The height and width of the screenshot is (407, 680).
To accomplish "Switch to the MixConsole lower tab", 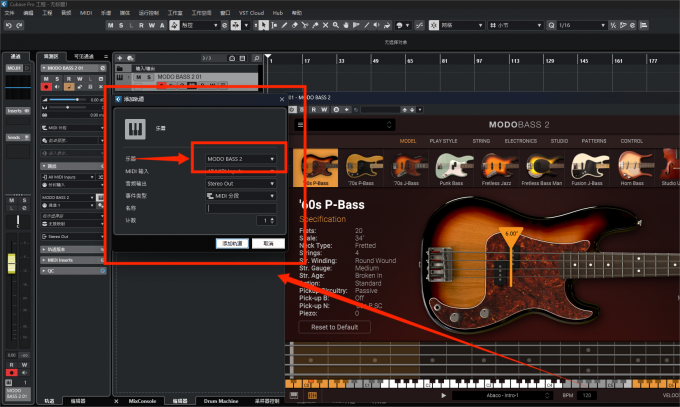I will [142, 401].
